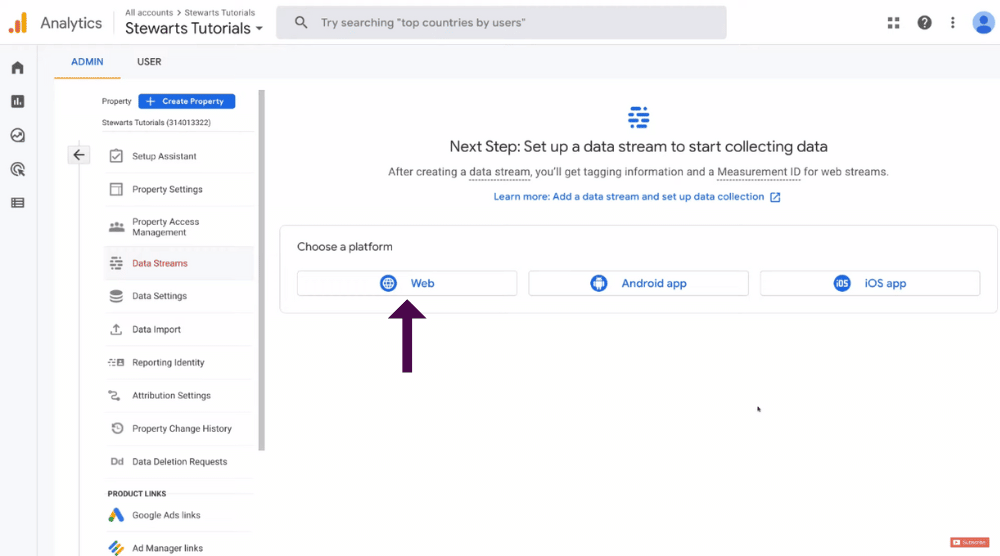Open Configure icon in left rail
Screen dimensions: 1000x556
(x=17, y=203)
